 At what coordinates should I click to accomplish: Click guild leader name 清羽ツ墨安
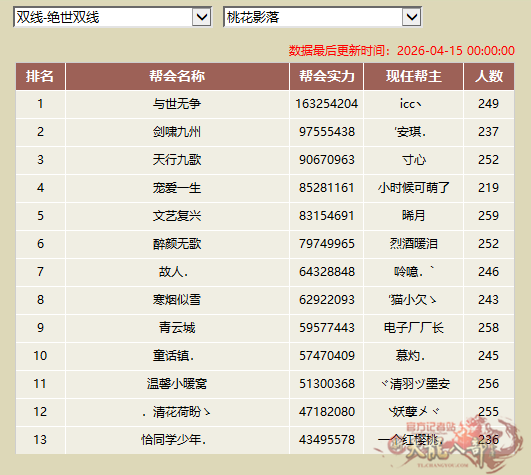[x=416, y=384]
